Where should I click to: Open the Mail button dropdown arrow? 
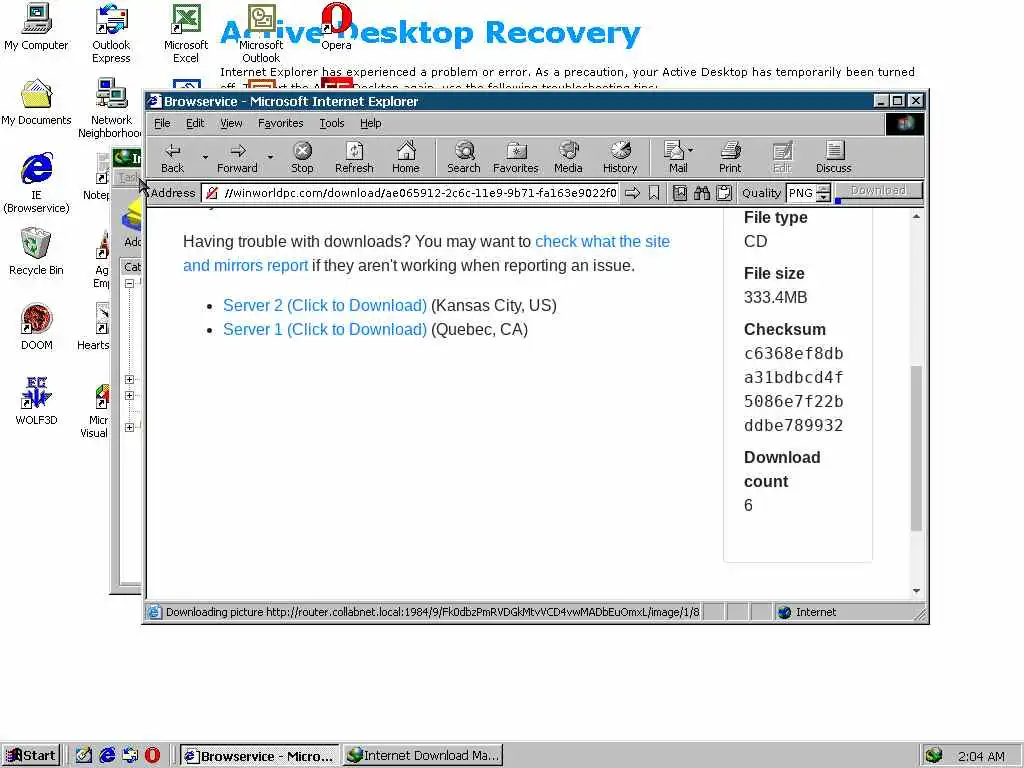[691, 150]
